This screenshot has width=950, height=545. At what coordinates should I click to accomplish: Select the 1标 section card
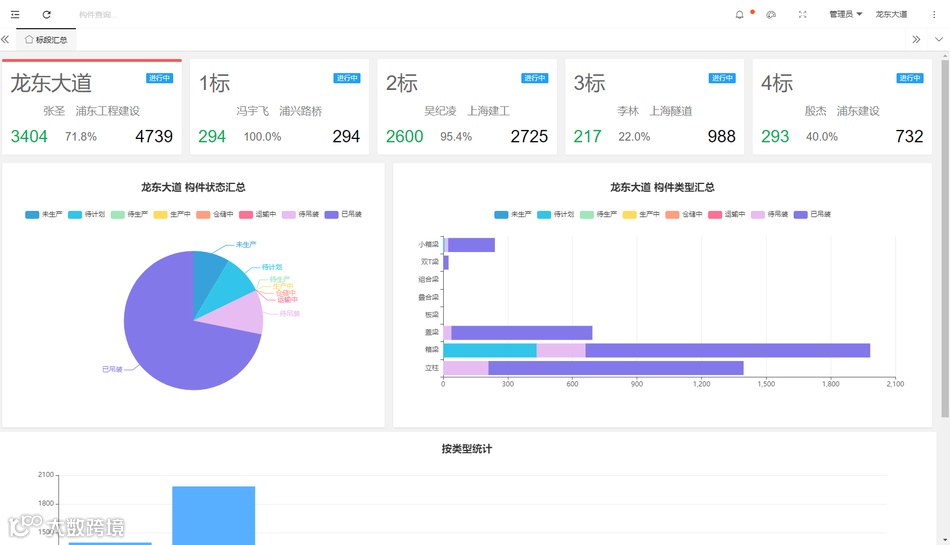(x=279, y=107)
